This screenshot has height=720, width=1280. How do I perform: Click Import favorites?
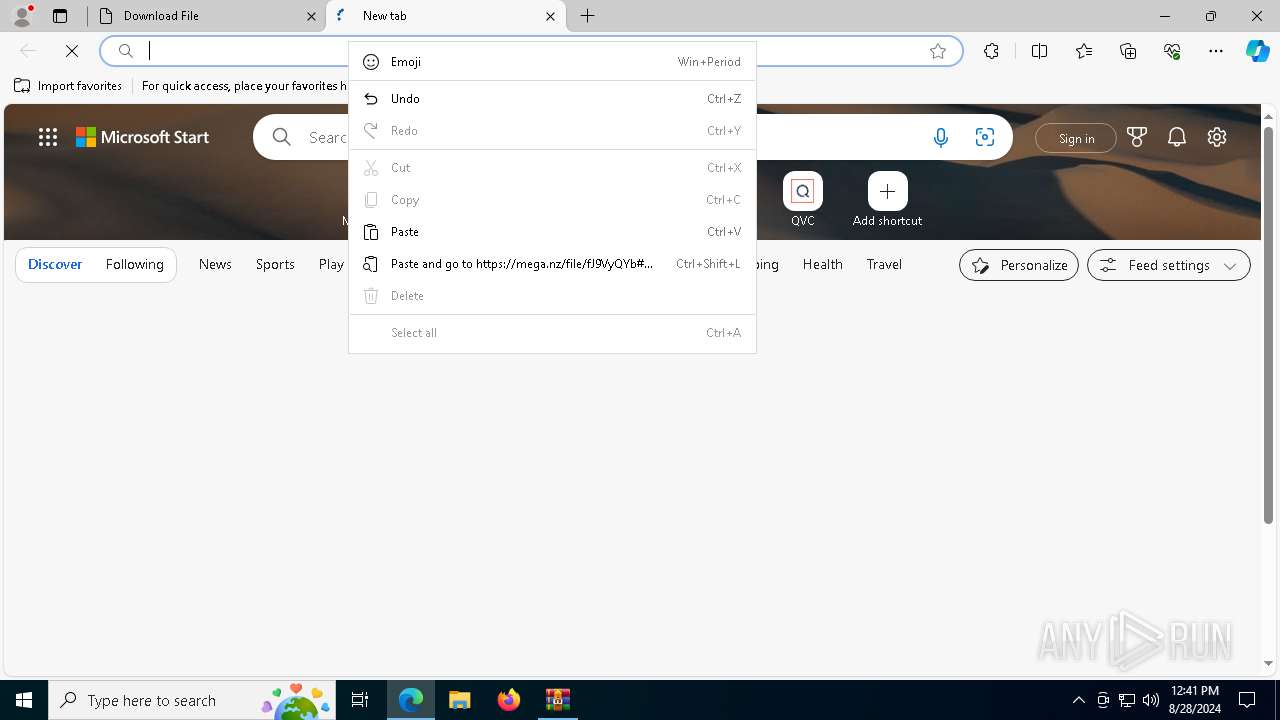(x=68, y=86)
